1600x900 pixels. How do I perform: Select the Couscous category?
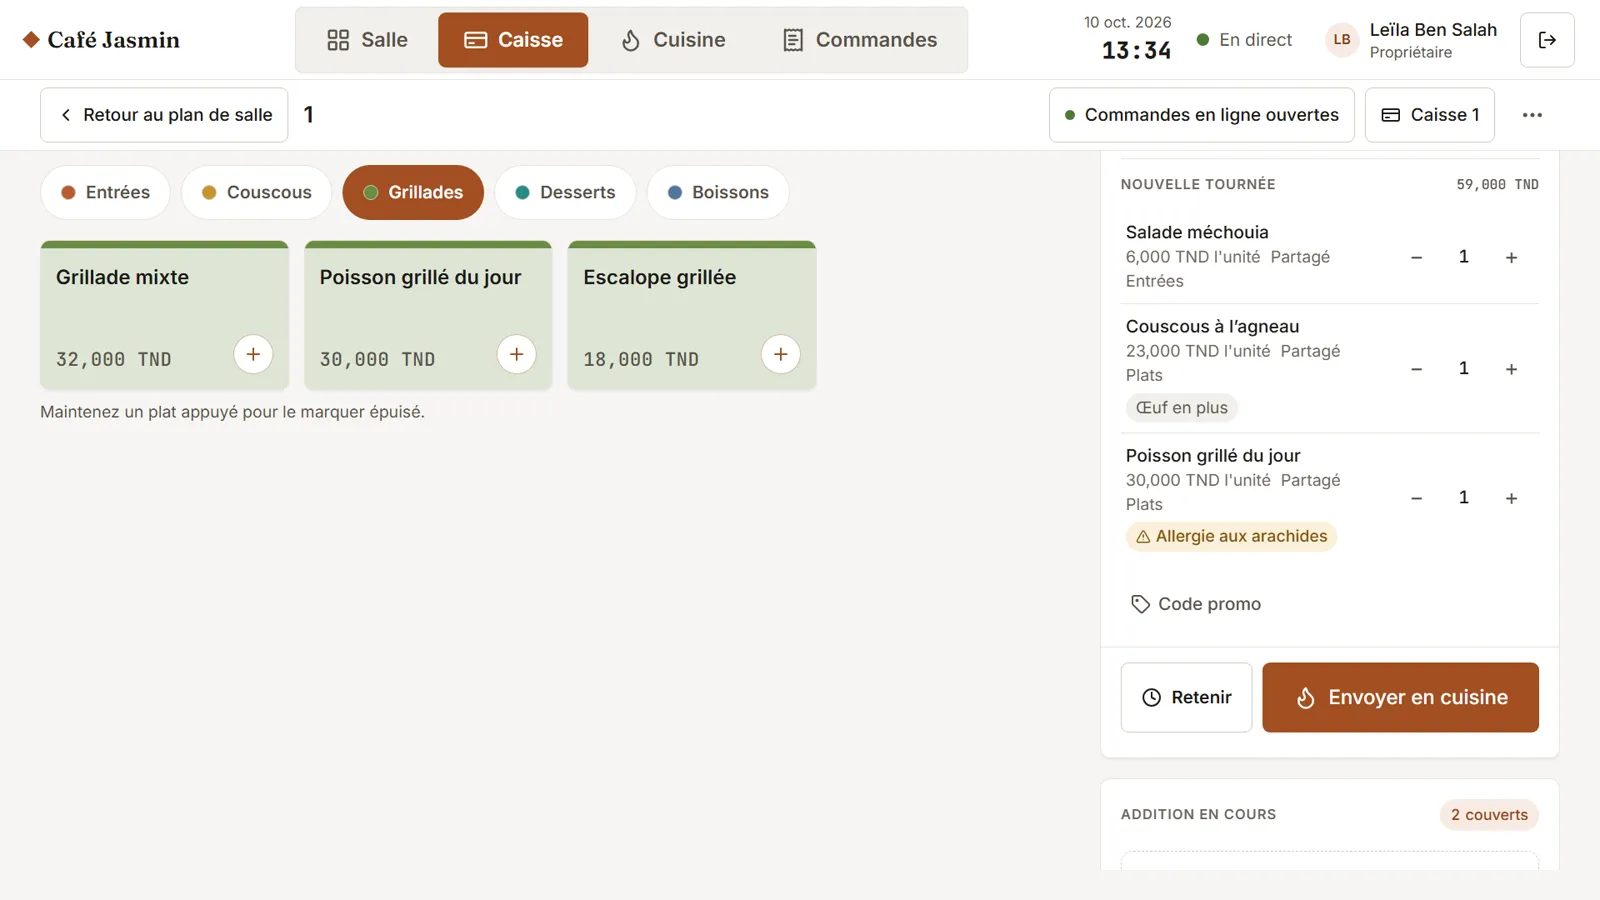click(x=256, y=192)
